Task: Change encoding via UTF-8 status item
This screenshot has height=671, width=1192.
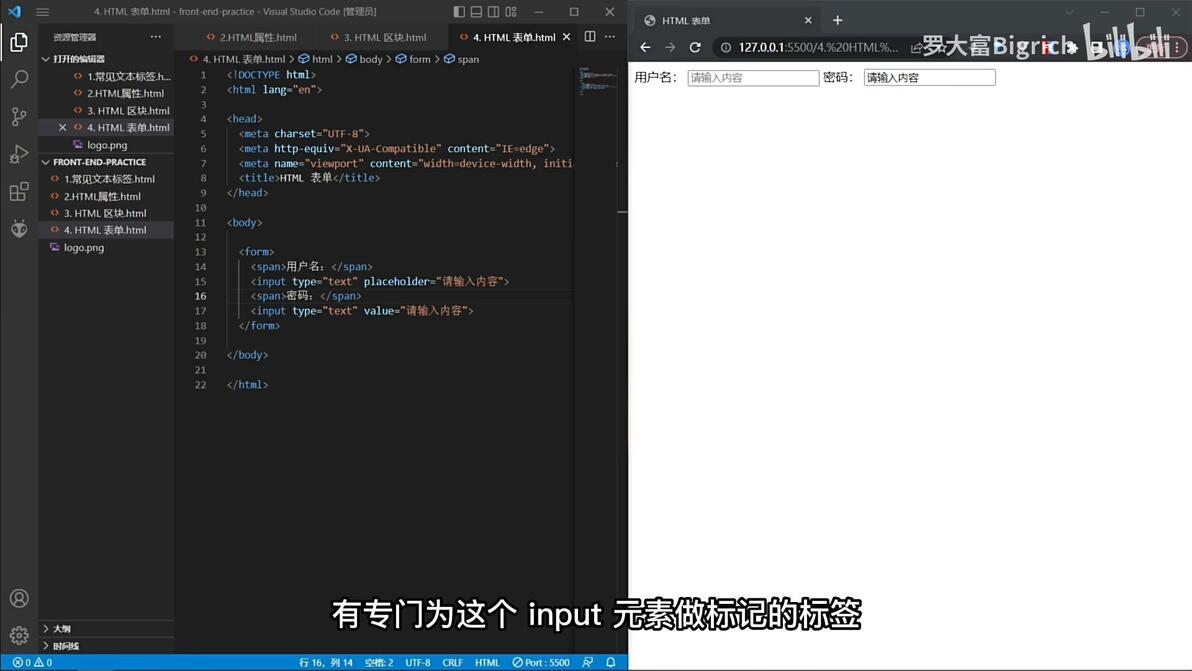Action: [417, 663]
